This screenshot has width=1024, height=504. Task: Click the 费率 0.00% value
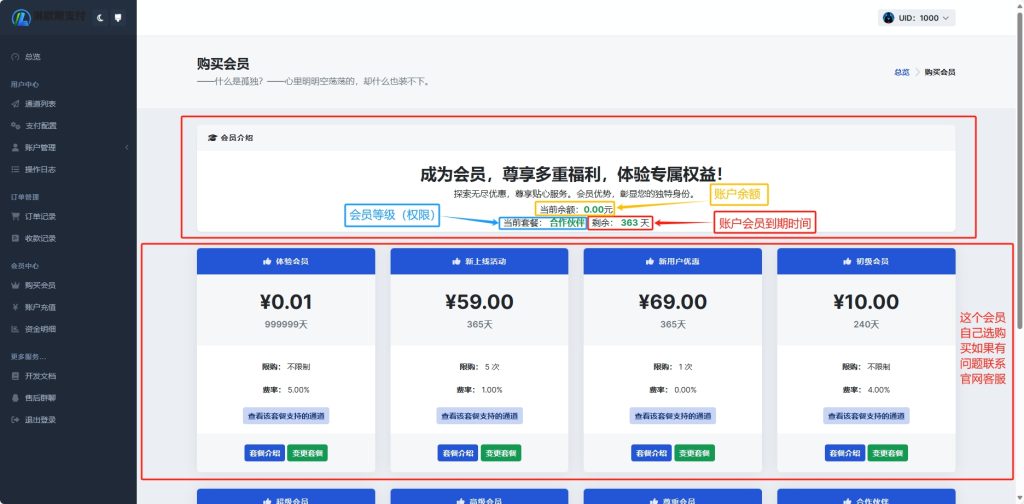click(685, 390)
